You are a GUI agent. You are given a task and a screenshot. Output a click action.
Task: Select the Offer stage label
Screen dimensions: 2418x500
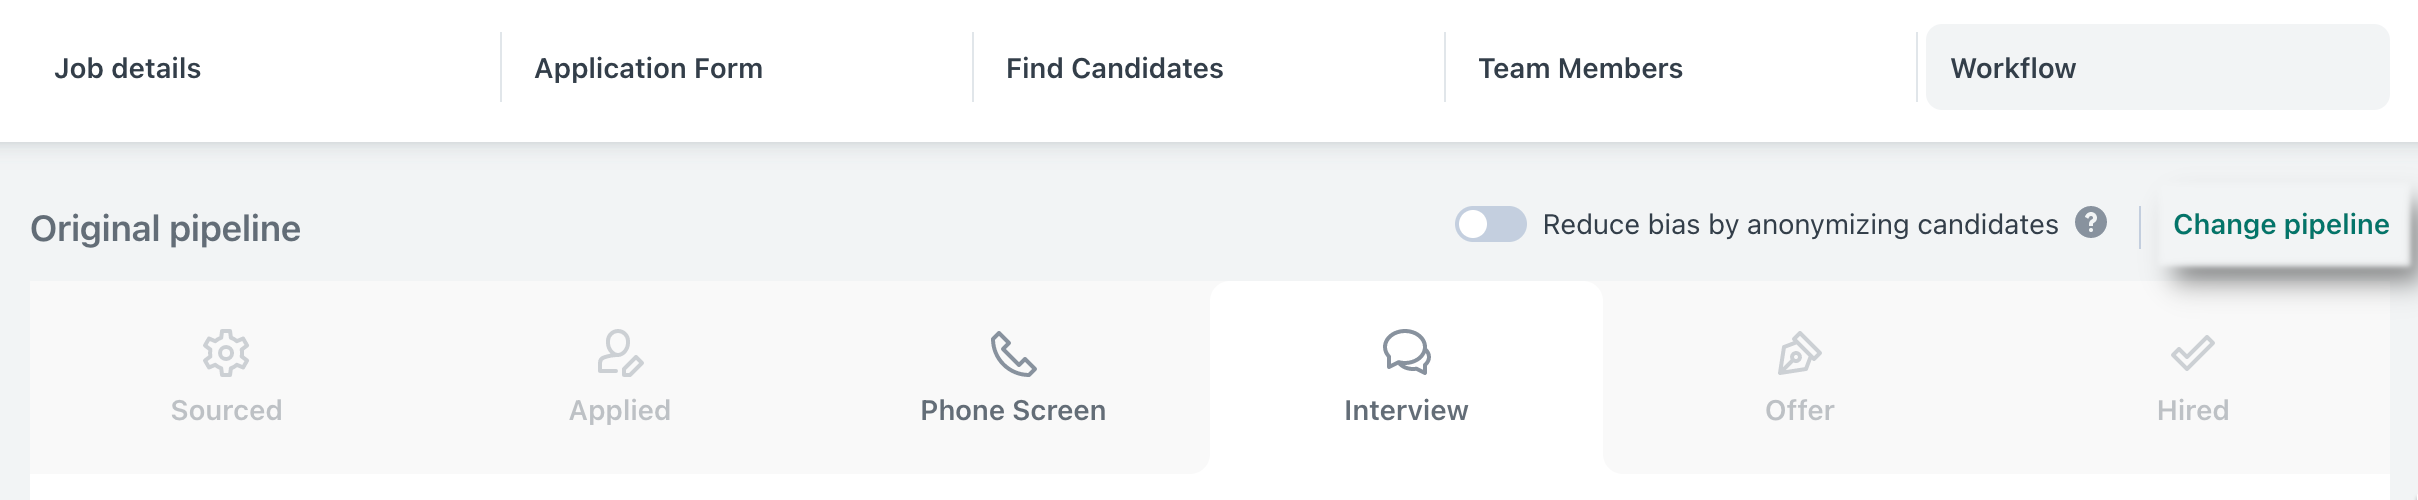click(1799, 410)
